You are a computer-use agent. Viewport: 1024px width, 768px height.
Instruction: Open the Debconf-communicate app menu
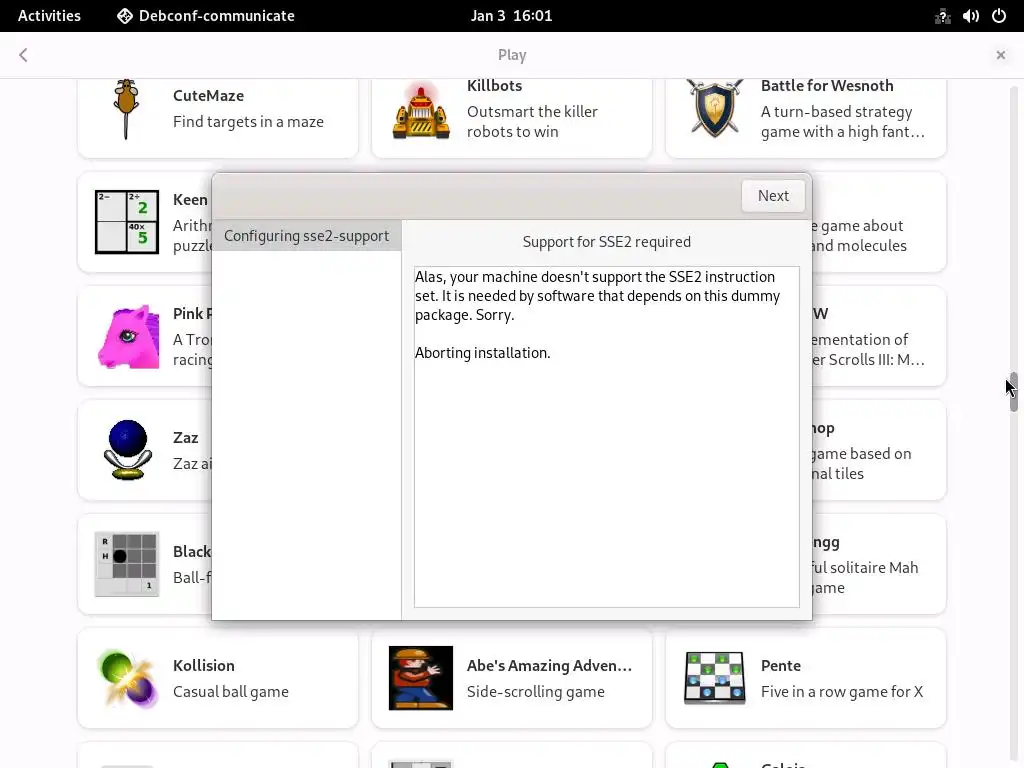[206, 16]
